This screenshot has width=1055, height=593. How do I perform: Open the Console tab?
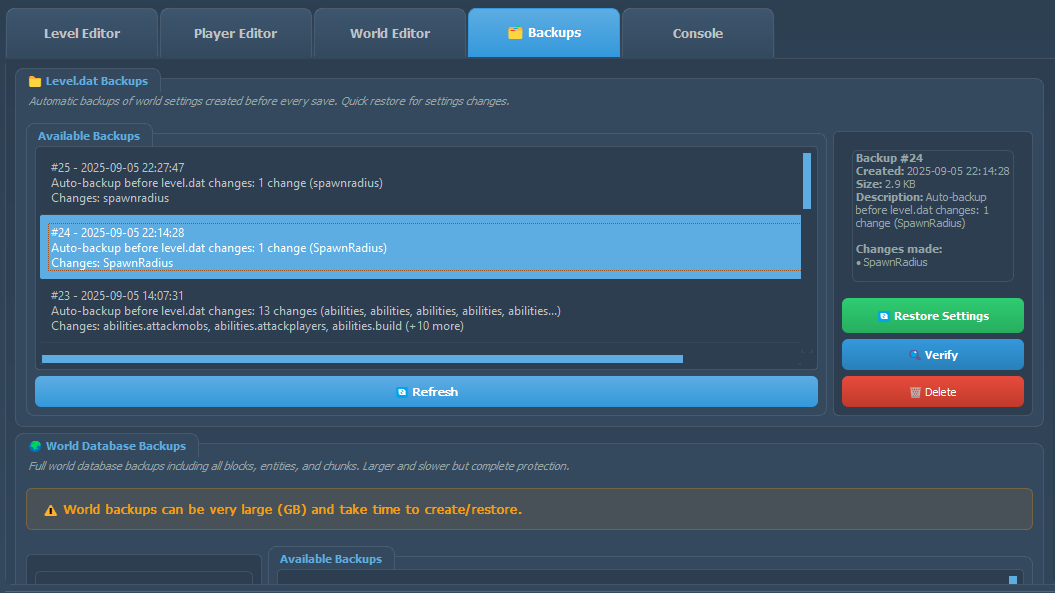pyautogui.click(x=697, y=34)
